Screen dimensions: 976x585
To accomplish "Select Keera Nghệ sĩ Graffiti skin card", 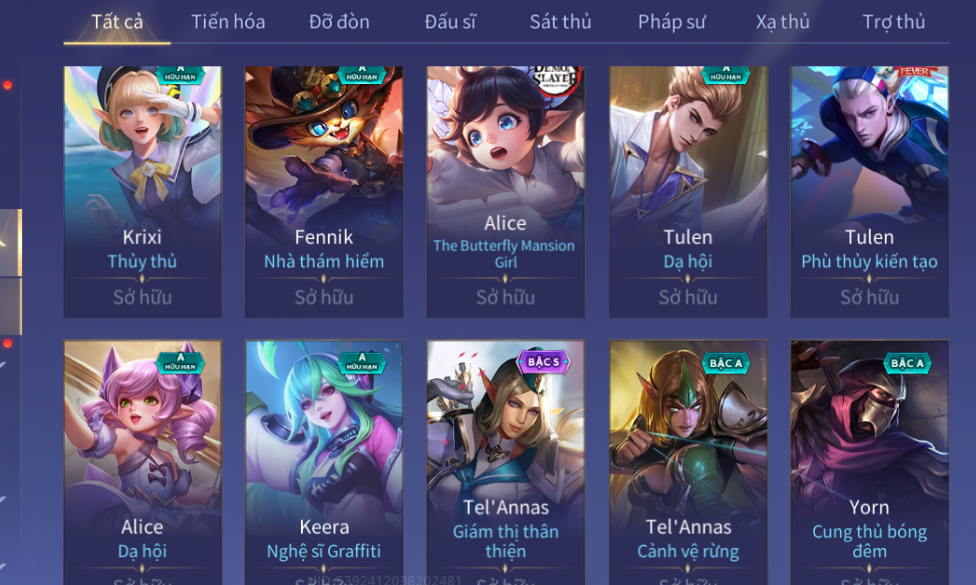I will point(324,462).
